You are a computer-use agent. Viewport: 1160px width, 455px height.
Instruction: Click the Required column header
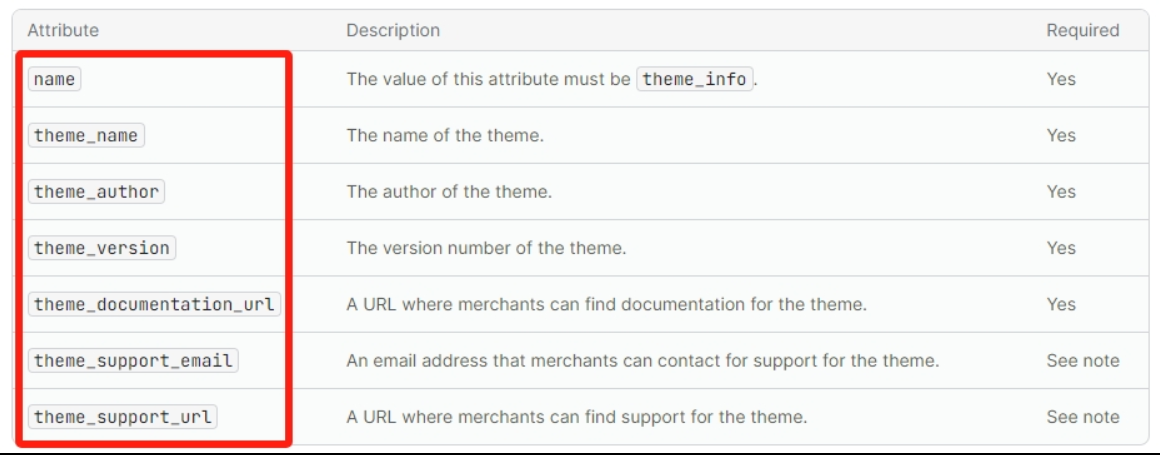pyautogui.click(x=1082, y=30)
